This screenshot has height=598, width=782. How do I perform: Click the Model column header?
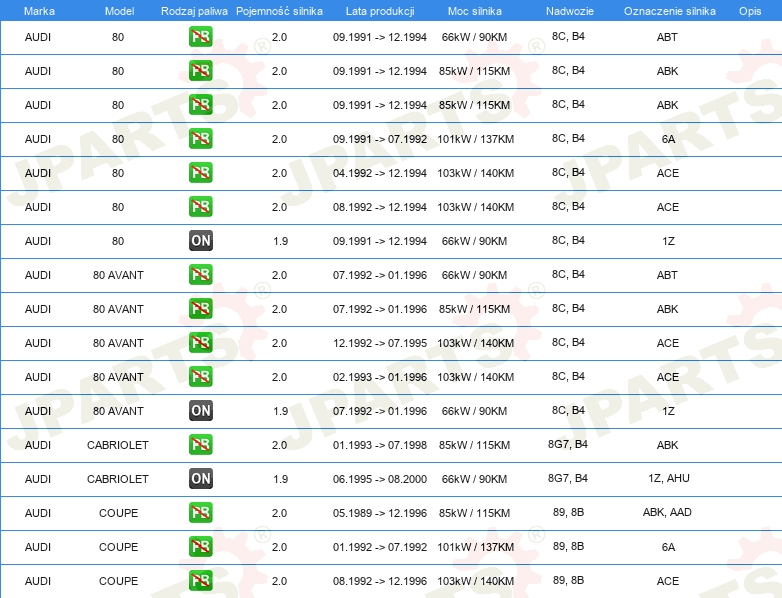pos(119,11)
